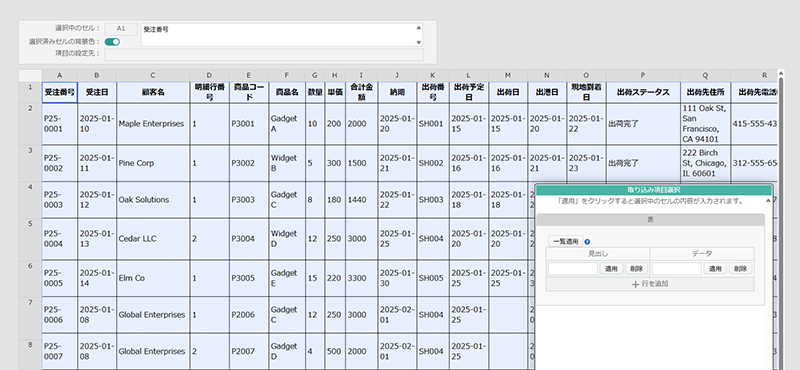Select column header A
The height and width of the screenshot is (370, 800).
click(x=60, y=76)
